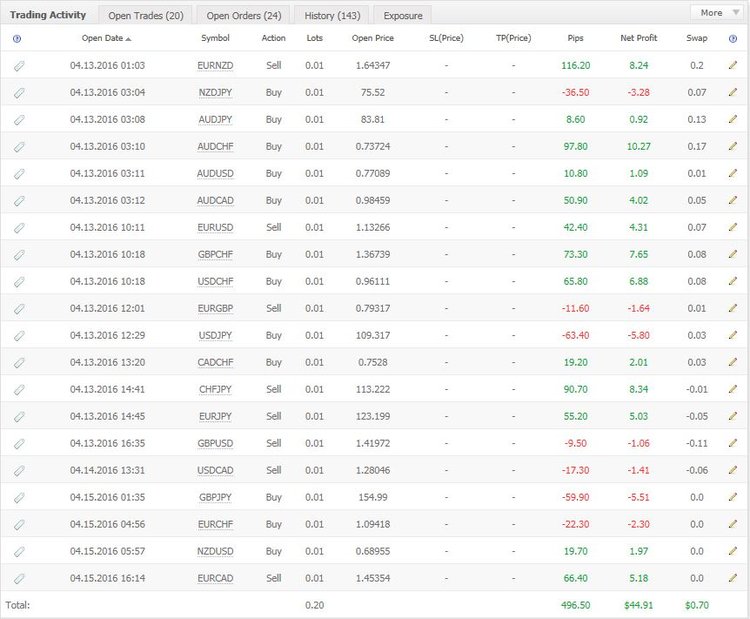This screenshot has height=619, width=750.
Task: Open the tag icon for EURNZD trade
Action: [x=19, y=66]
